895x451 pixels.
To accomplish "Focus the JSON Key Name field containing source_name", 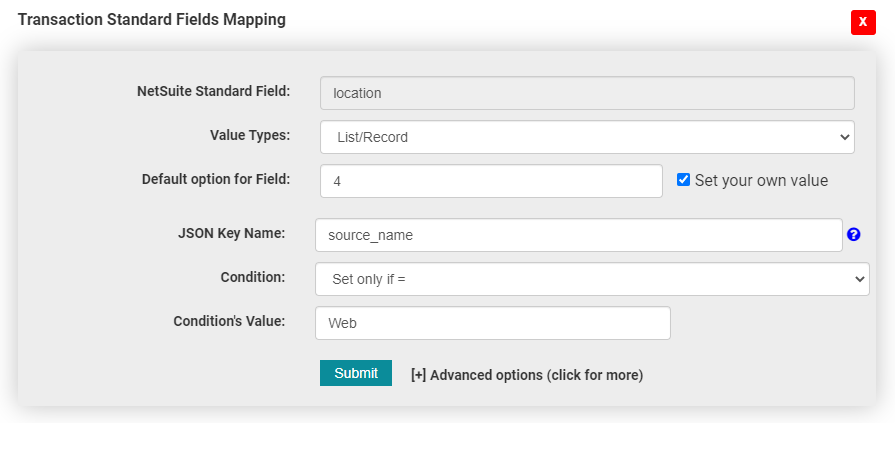I will click(578, 235).
